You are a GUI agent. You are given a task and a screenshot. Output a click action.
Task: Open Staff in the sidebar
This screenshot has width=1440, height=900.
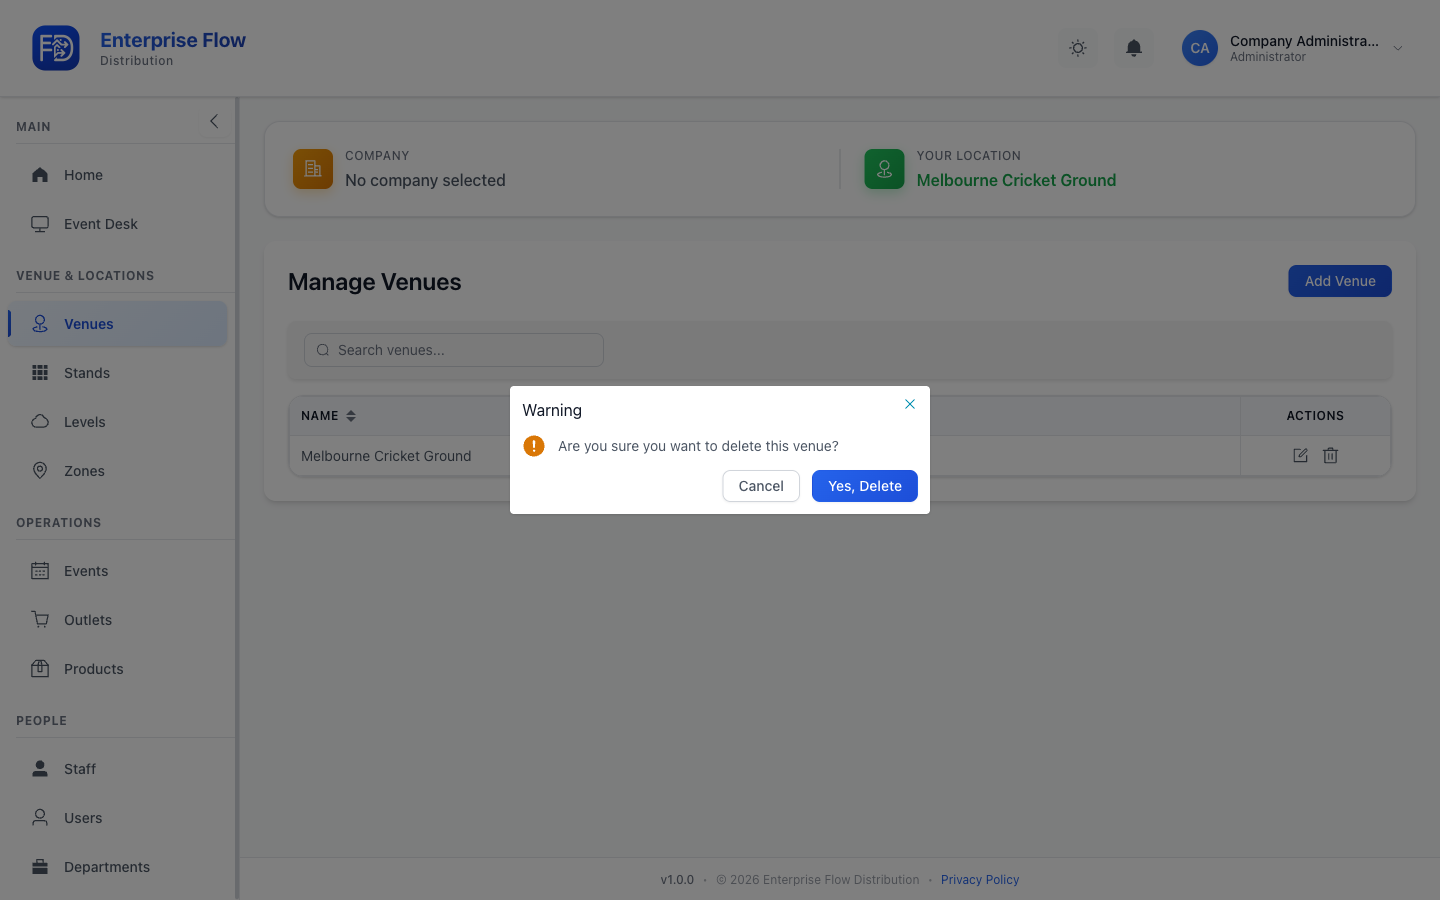click(x=118, y=769)
